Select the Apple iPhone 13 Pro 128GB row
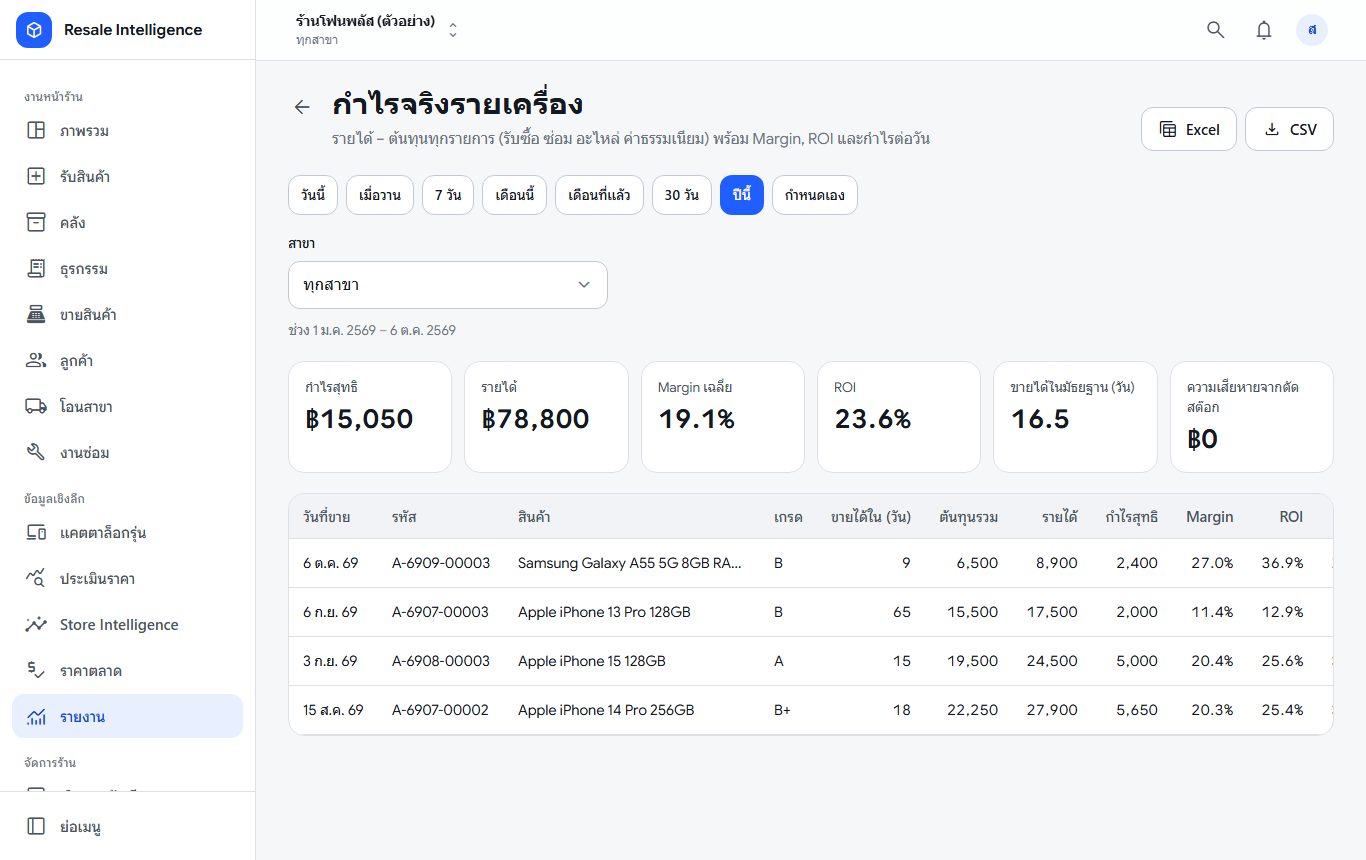The width and height of the screenshot is (1366, 860). pyautogui.click(x=810, y=612)
